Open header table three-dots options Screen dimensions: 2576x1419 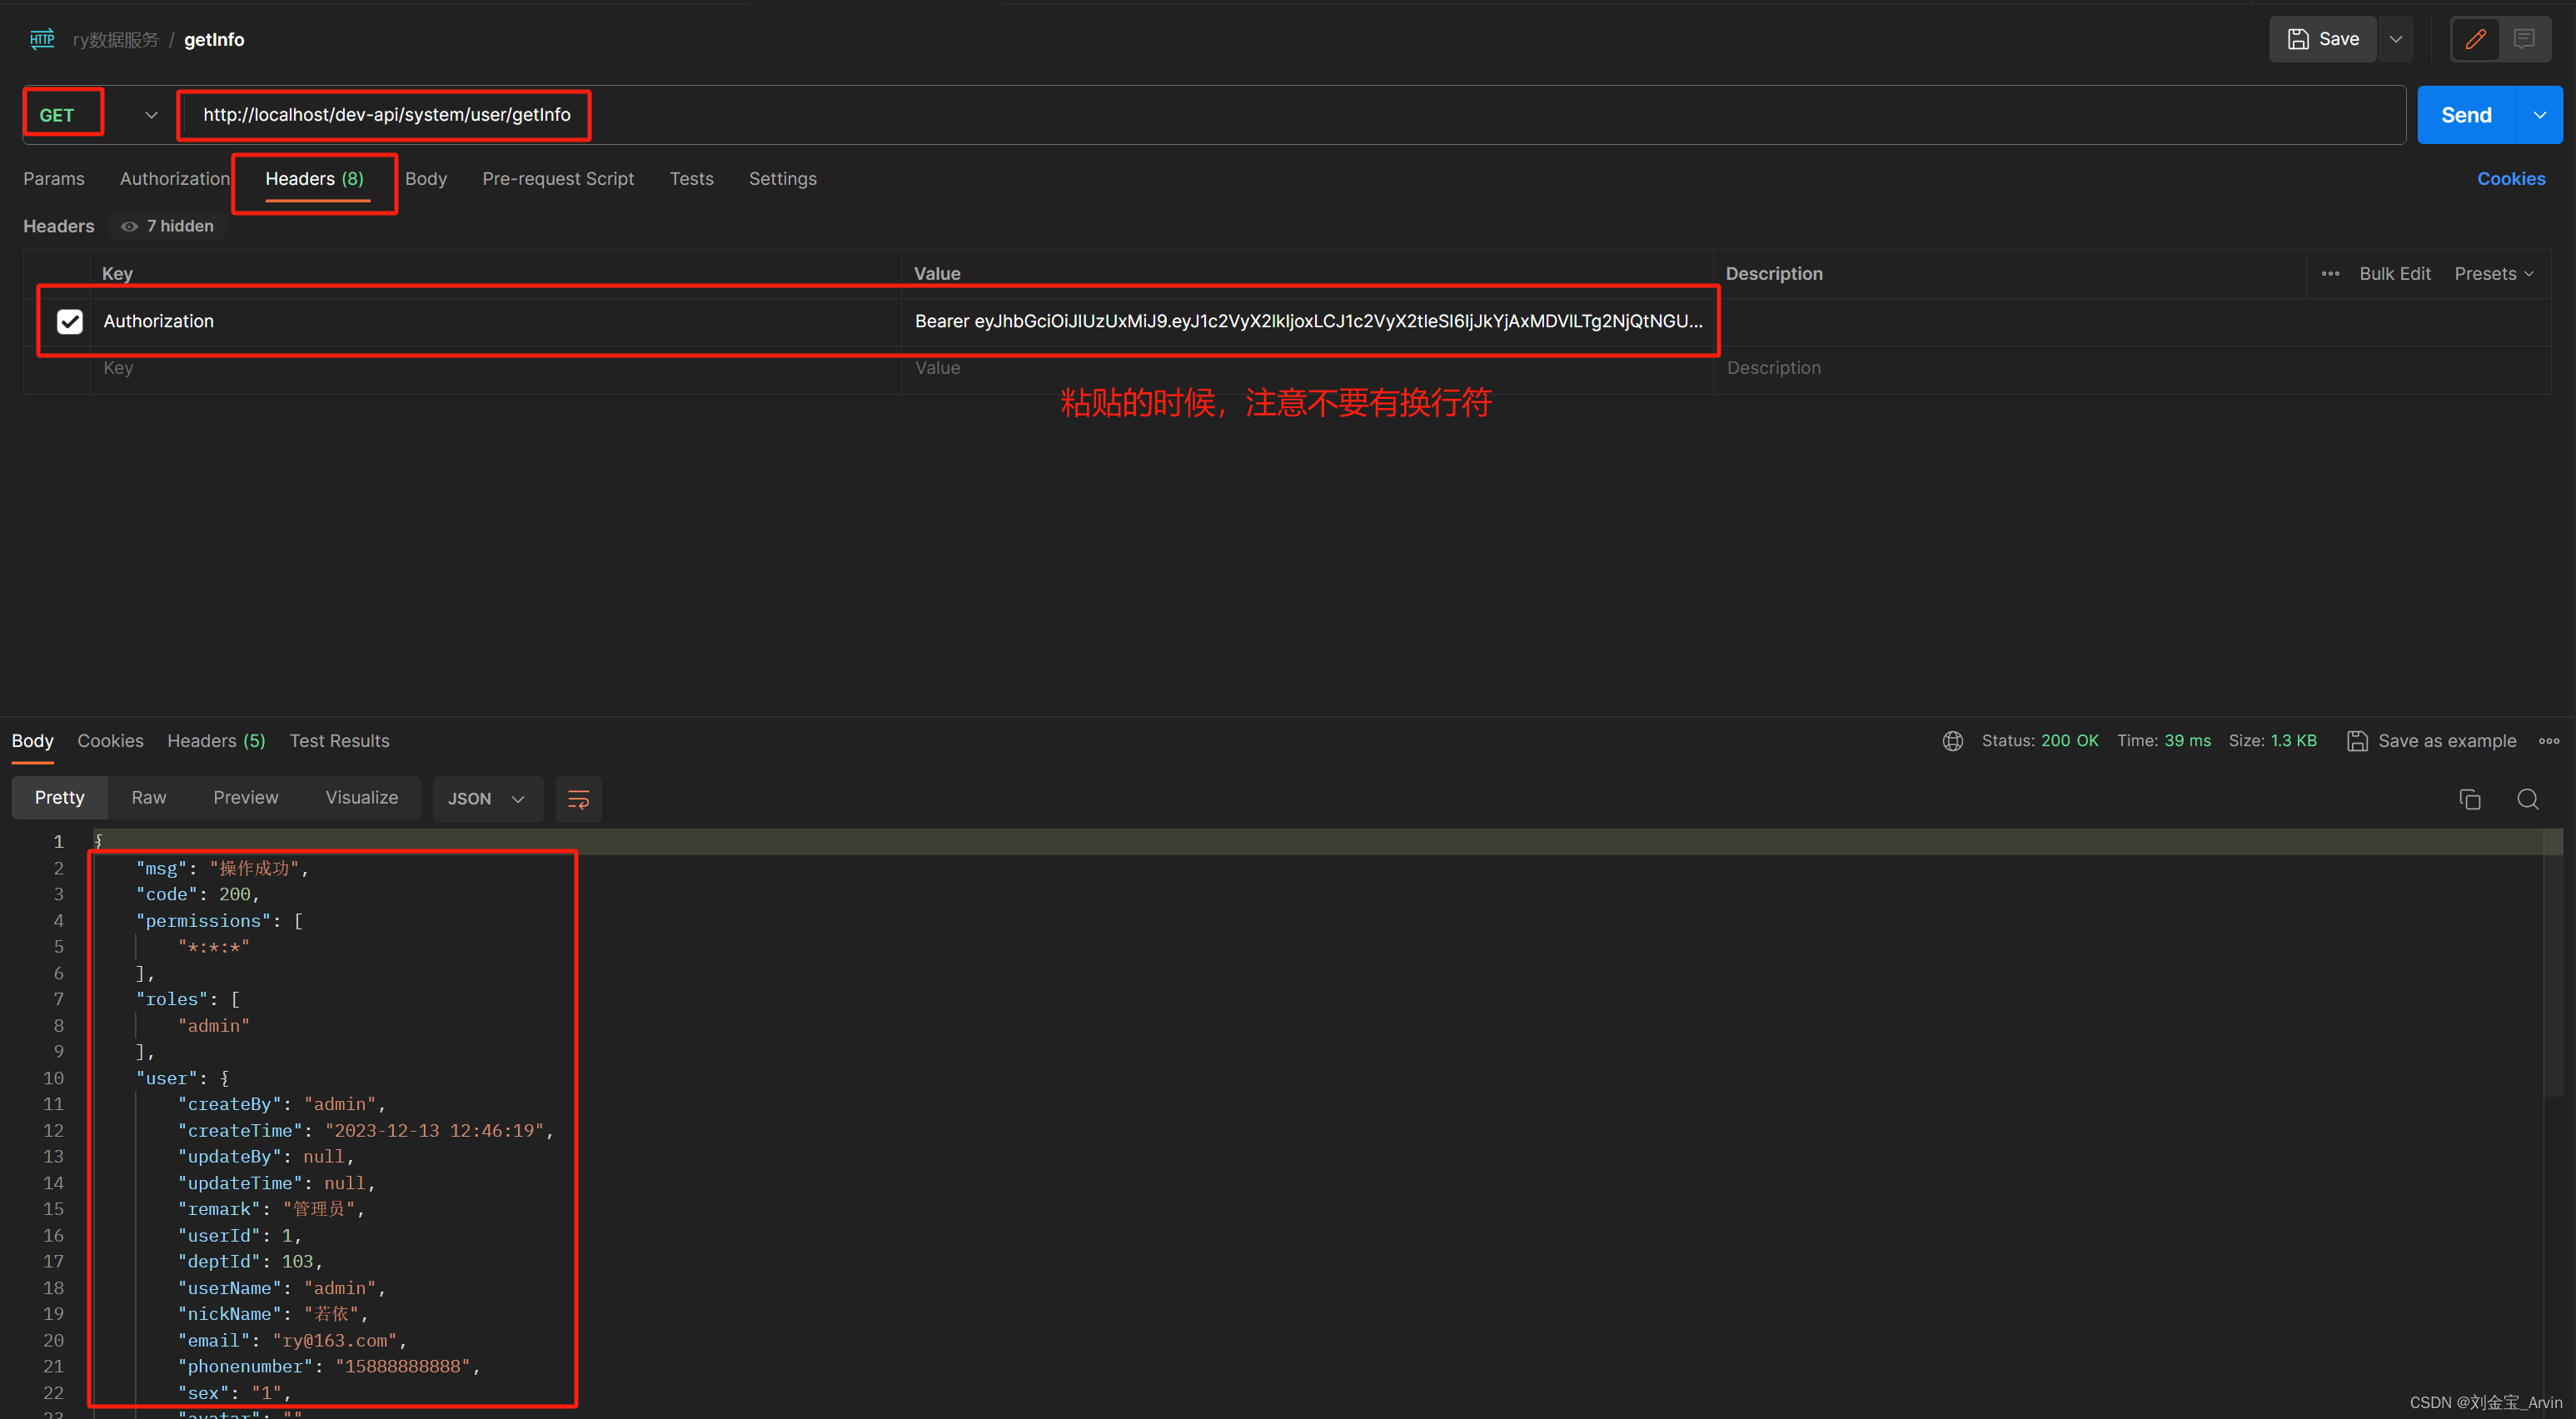pyautogui.click(x=2330, y=273)
